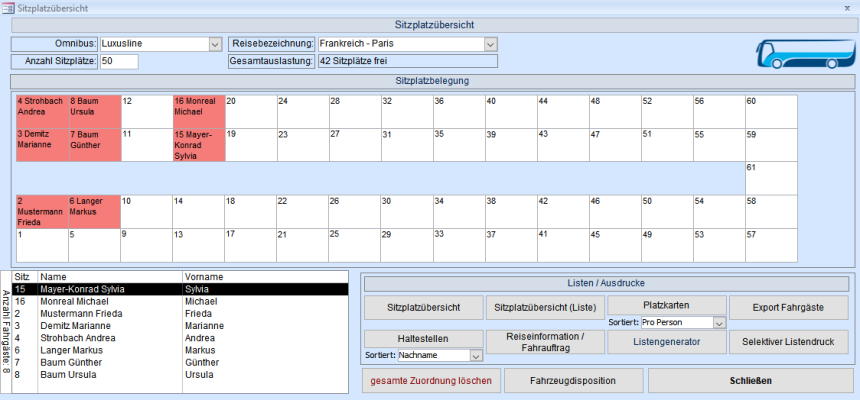Select free seat 10
The width and height of the screenshot is (860, 400).
(x=146, y=212)
